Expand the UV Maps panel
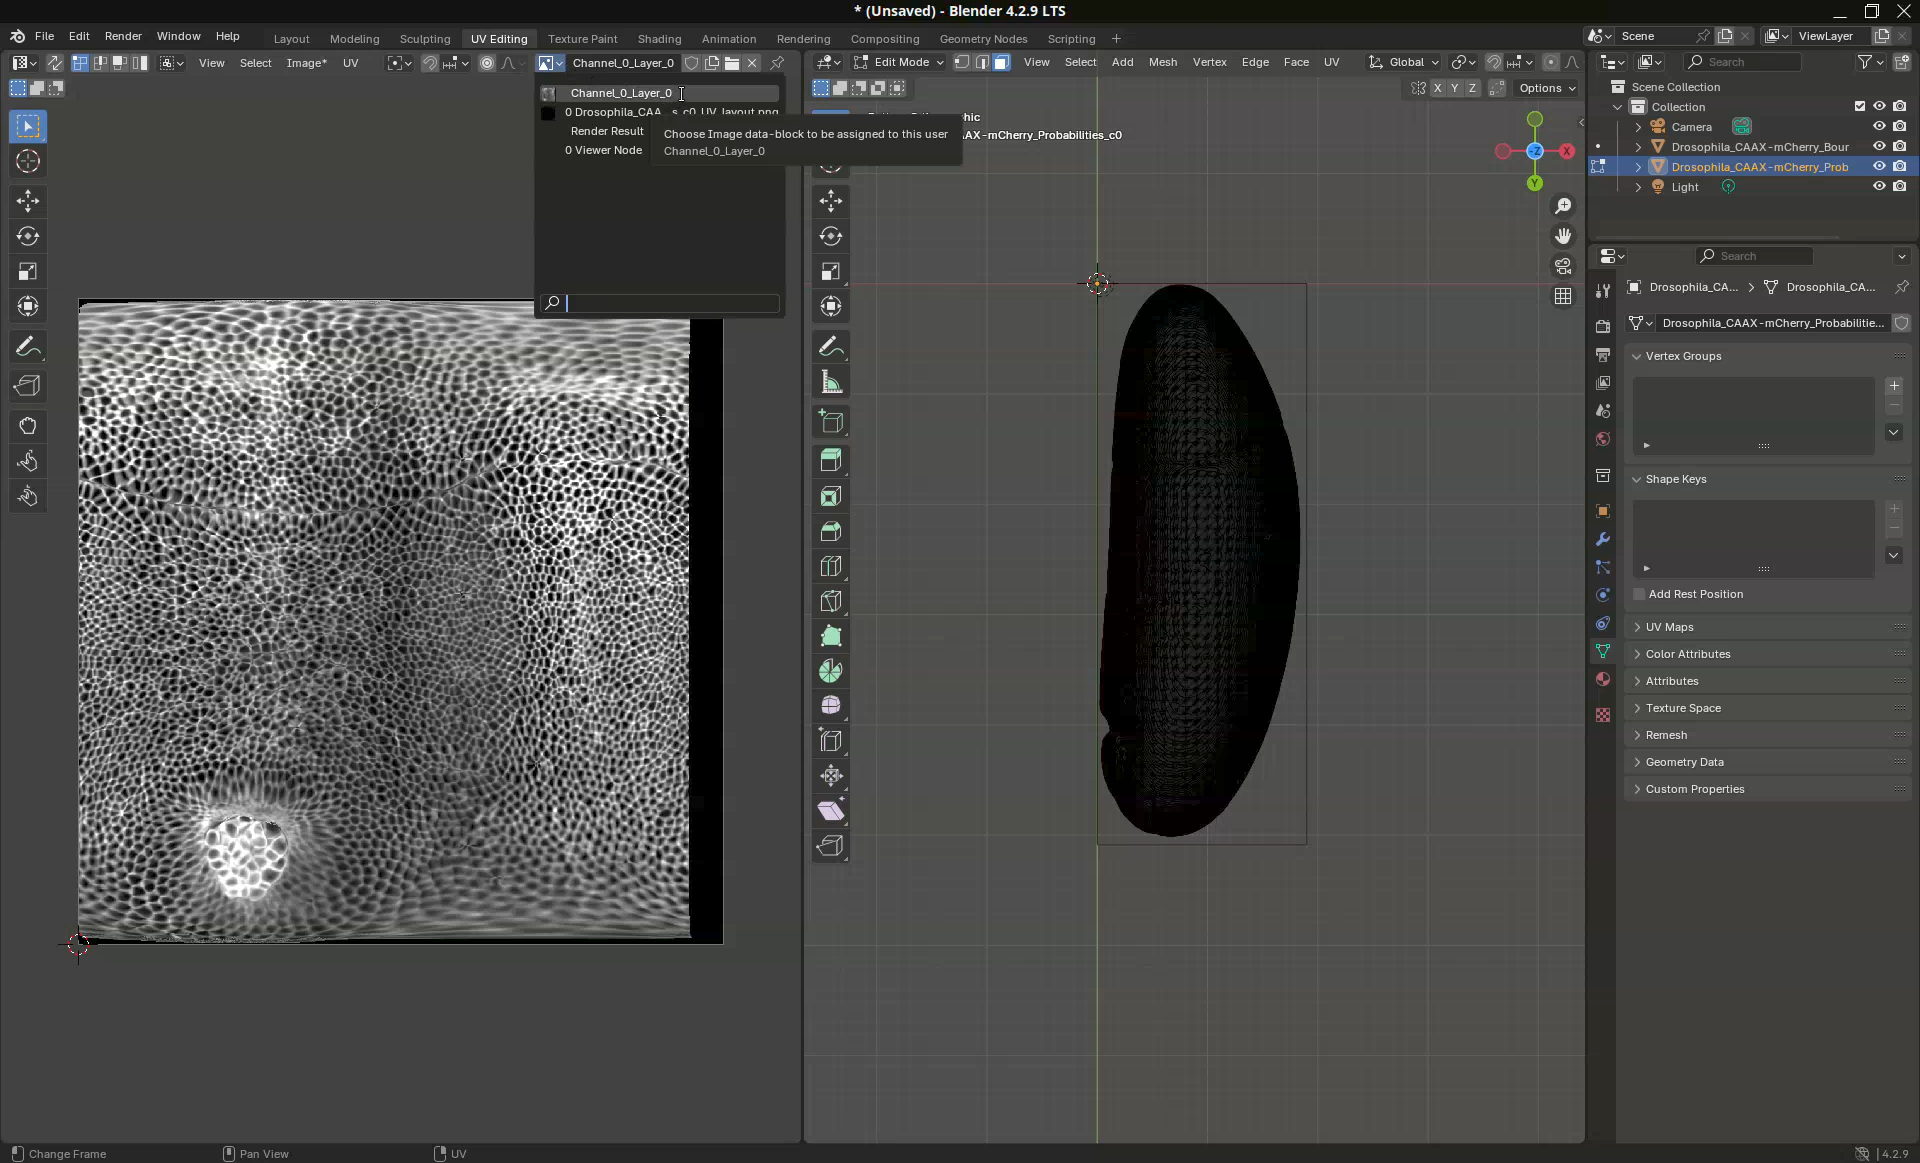The image size is (1920, 1163). click(1669, 627)
